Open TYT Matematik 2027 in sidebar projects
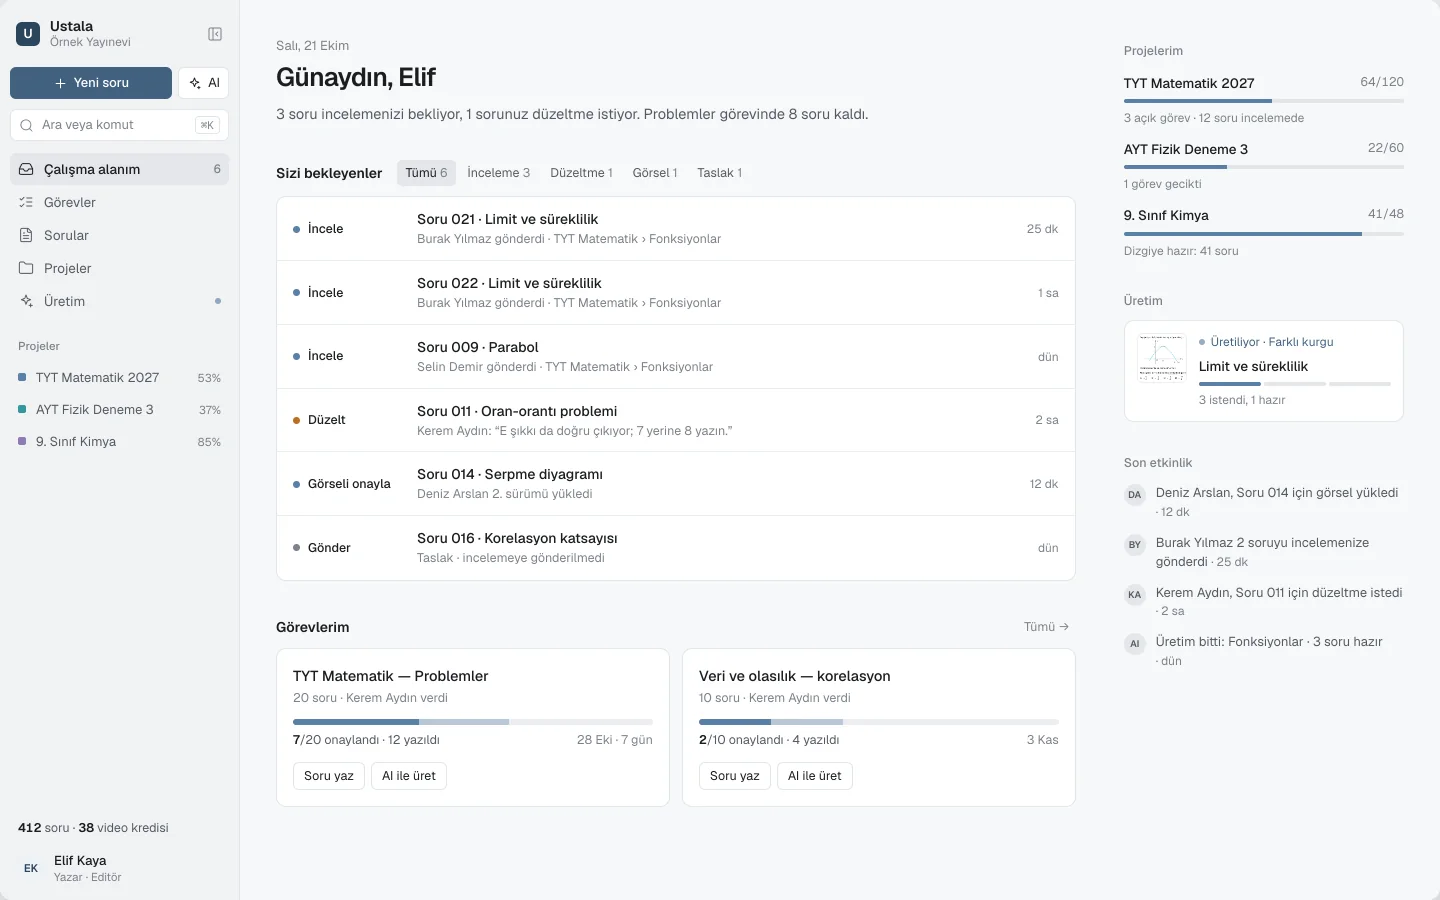1440x900 pixels. pos(119,378)
